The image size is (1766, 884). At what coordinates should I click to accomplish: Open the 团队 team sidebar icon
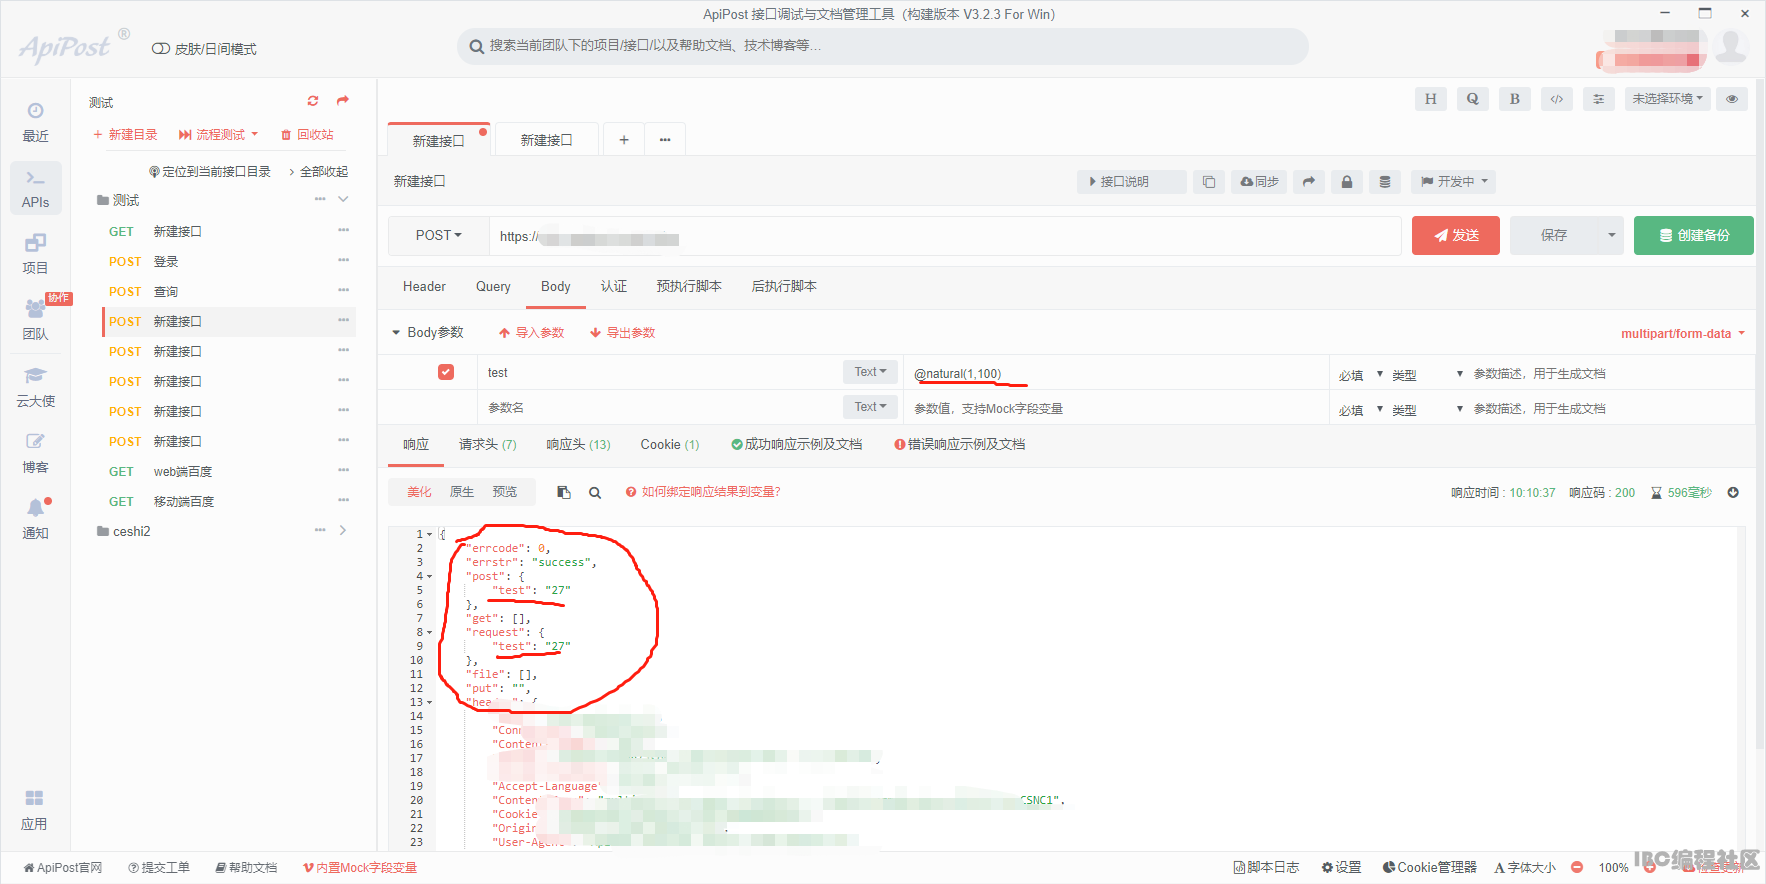click(x=35, y=320)
